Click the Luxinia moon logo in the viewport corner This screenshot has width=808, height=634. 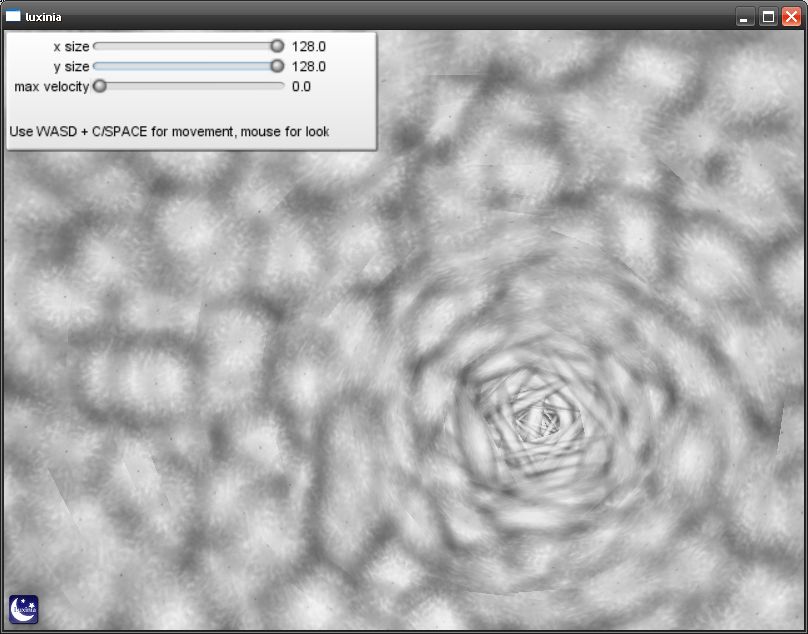[x=23, y=609]
